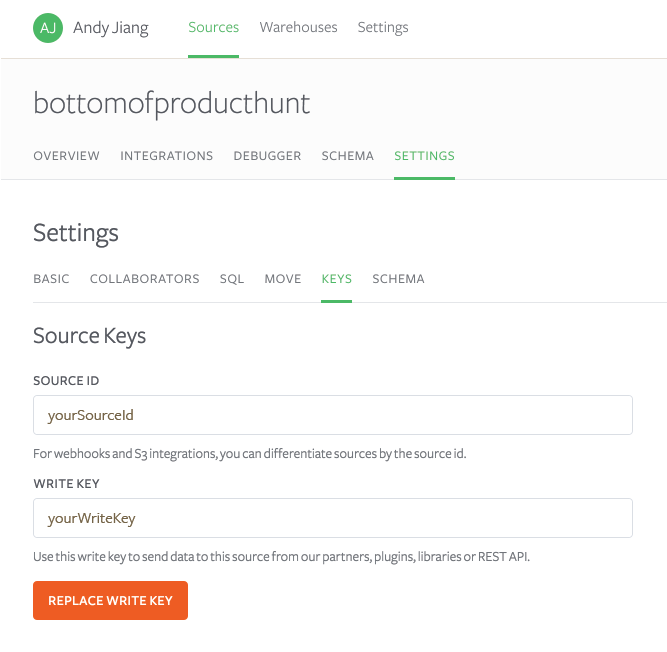Select the green SETTINGS source tab
This screenshot has height=652, width=667.
[424, 156]
